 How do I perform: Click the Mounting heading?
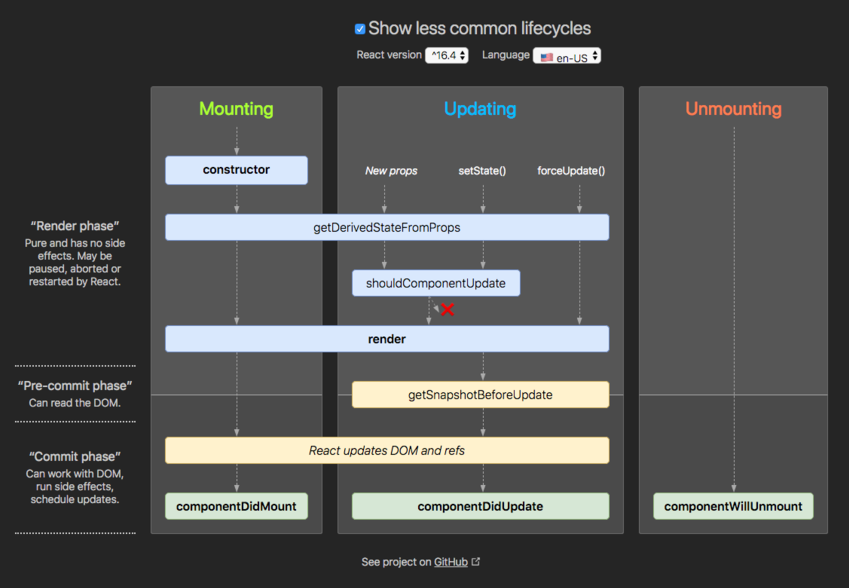tap(236, 109)
